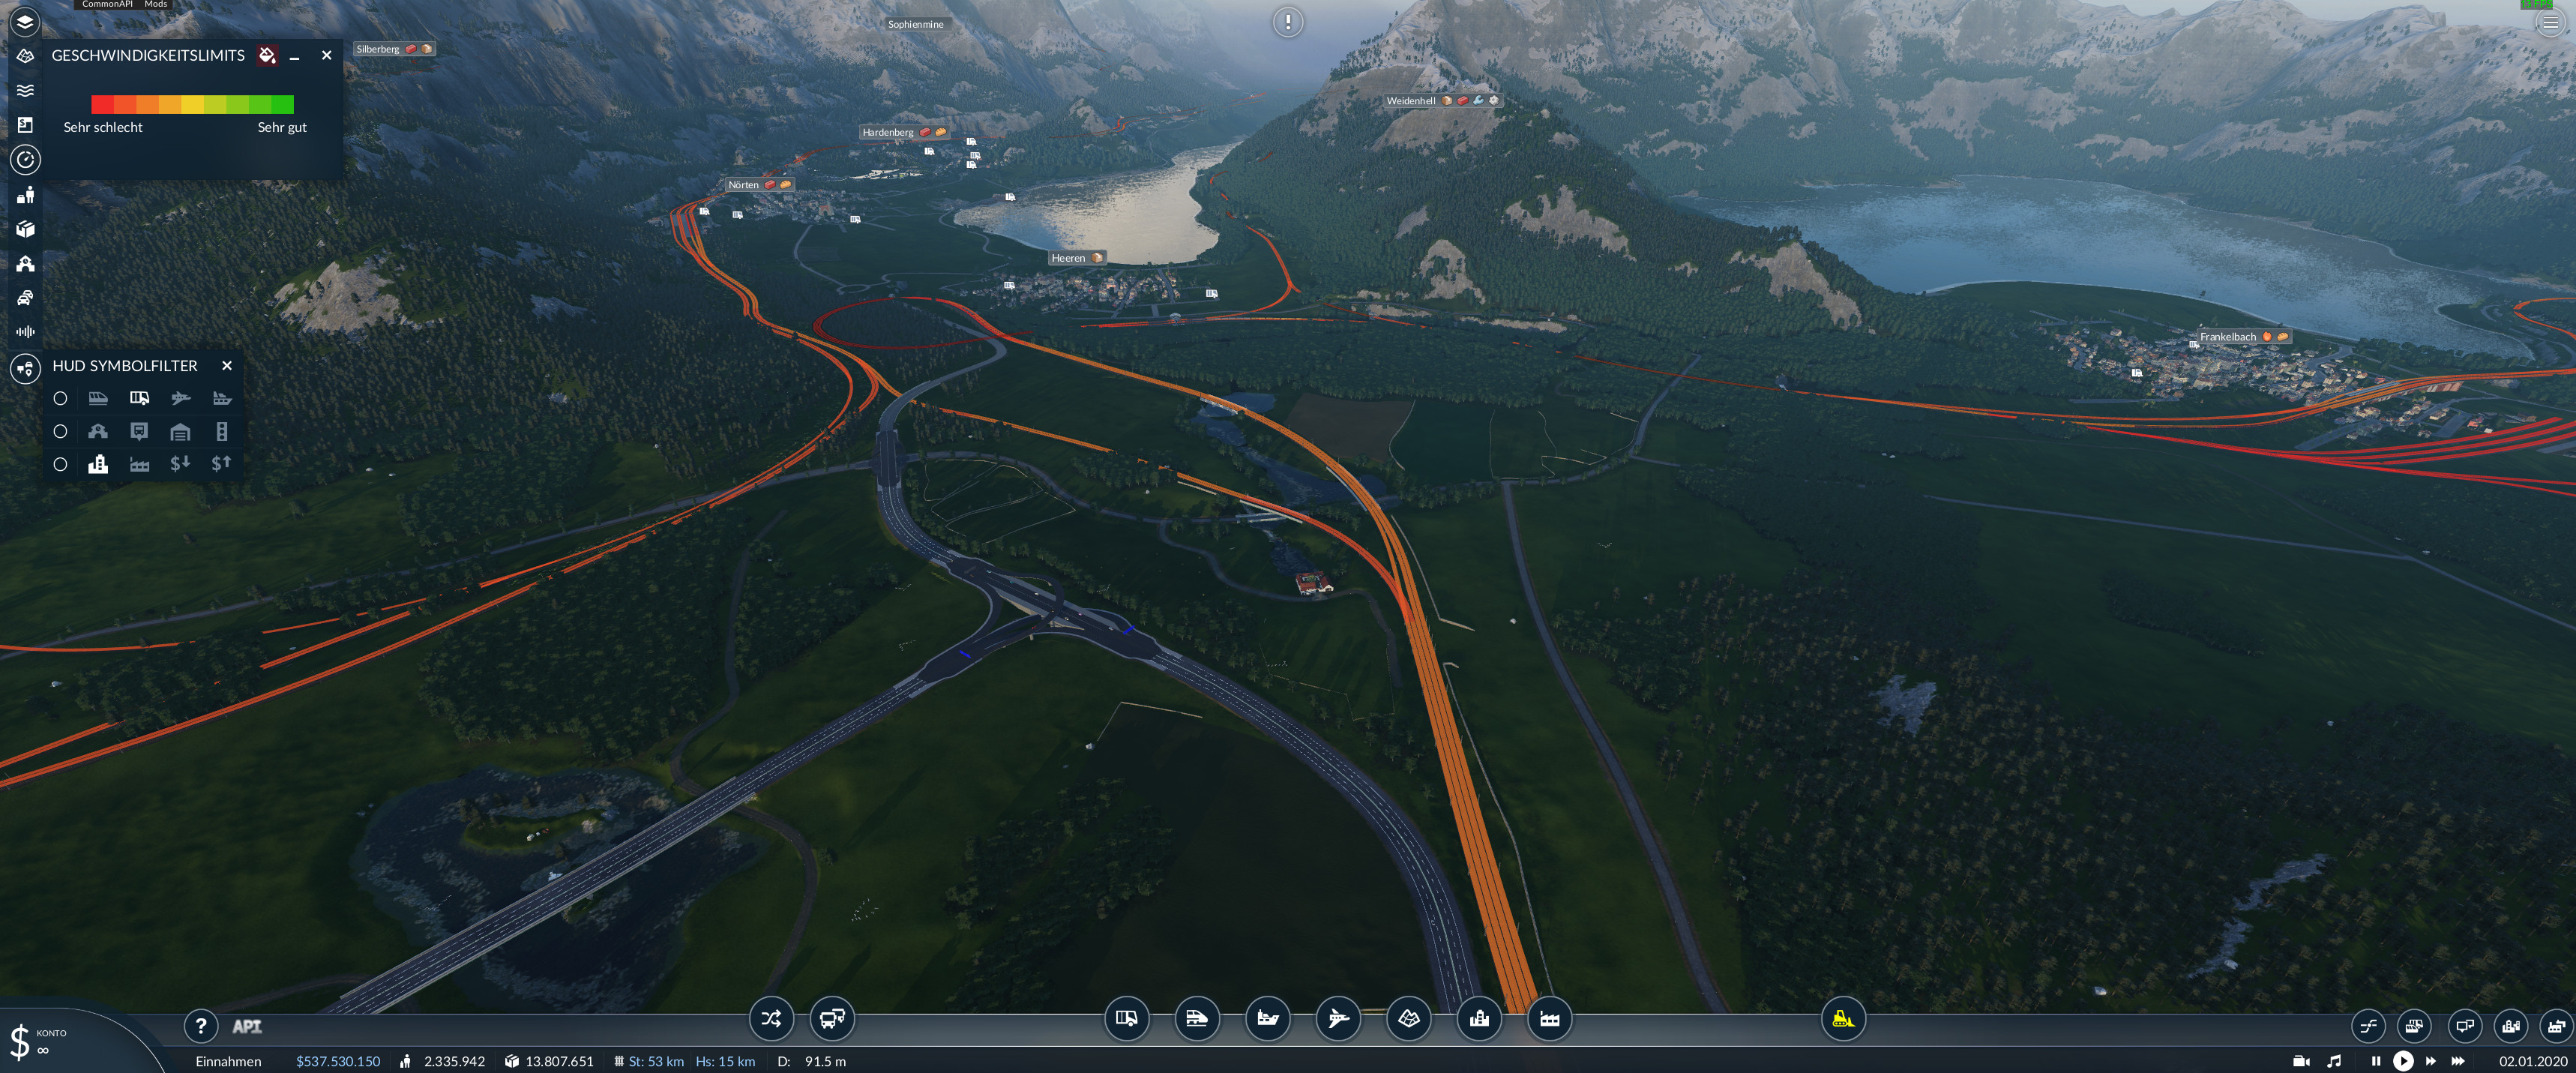Open the CommonAPI menu
Image resolution: width=2576 pixels, height=1073 pixels.
click(x=107, y=4)
